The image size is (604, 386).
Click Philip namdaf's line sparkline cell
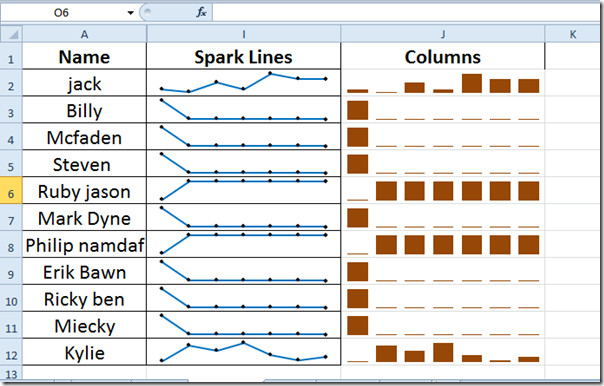click(243, 245)
